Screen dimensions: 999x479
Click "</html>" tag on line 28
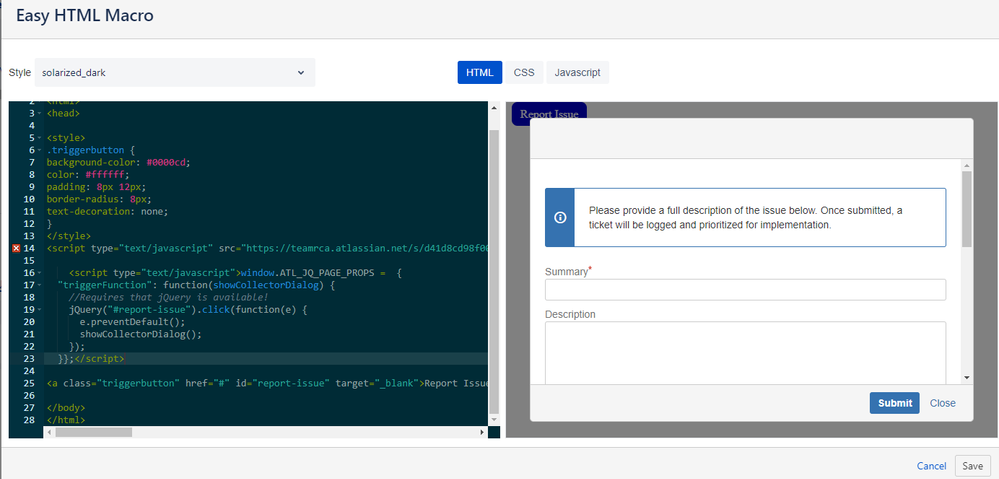[x=66, y=420]
